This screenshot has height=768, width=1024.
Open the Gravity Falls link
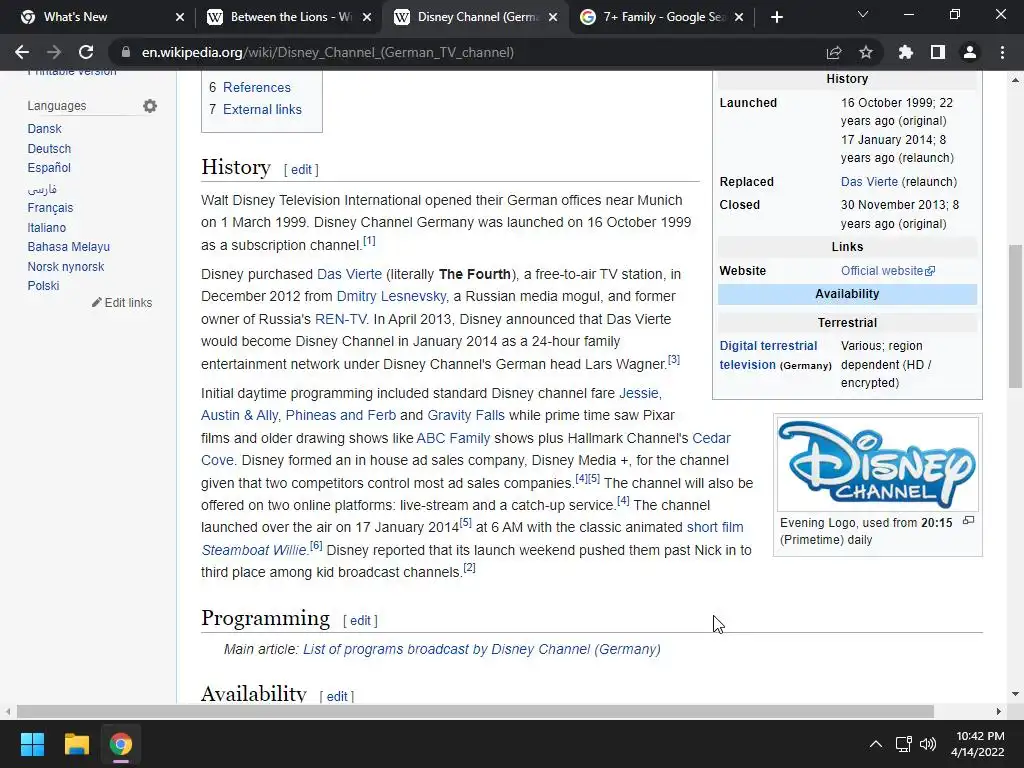466,415
